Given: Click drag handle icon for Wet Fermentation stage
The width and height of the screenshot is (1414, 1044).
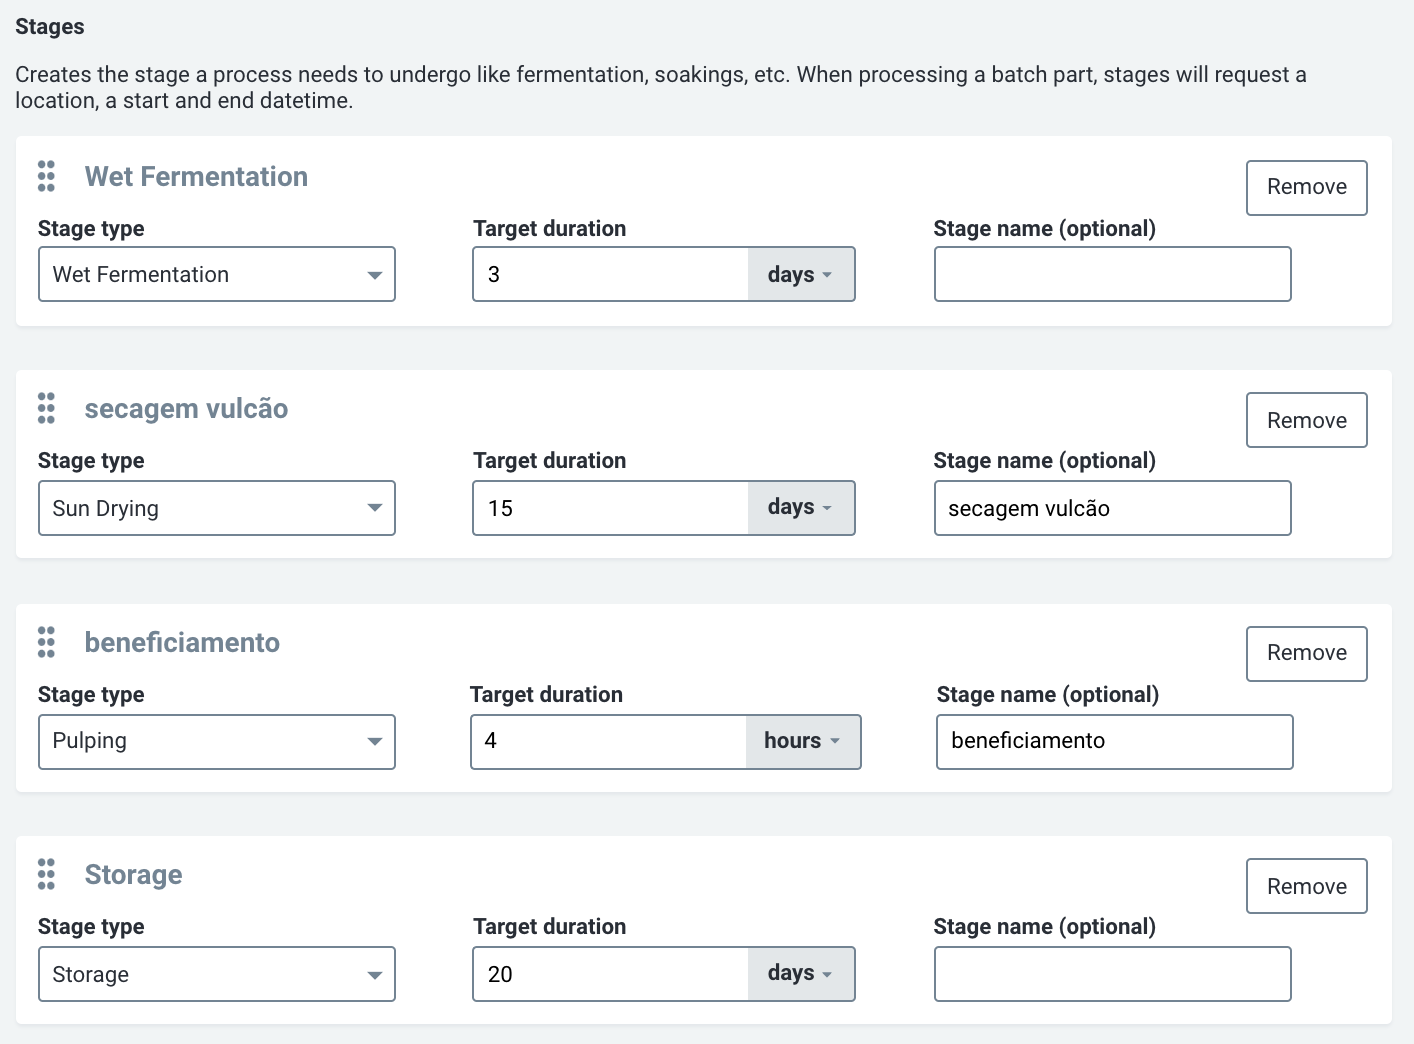Looking at the screenshot, I should click(46, 176).
